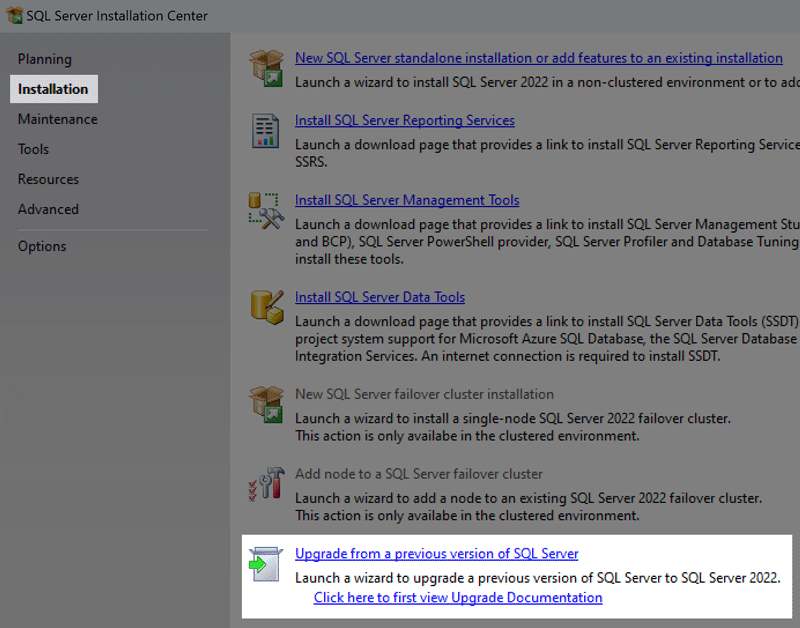Open the Resources section
The width and height of the screenshot is (800, 628).
(48, 179)
